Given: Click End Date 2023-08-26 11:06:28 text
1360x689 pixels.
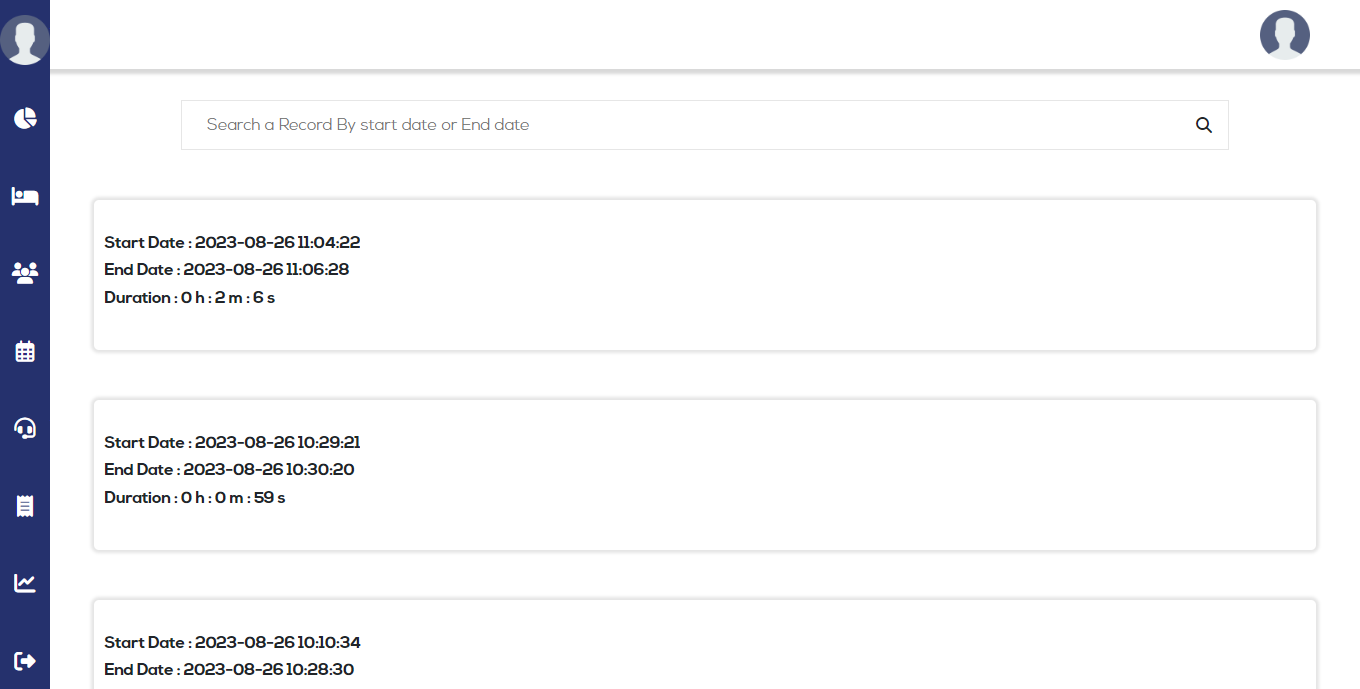Looking at the screenshot, I should tap(226, 269).
